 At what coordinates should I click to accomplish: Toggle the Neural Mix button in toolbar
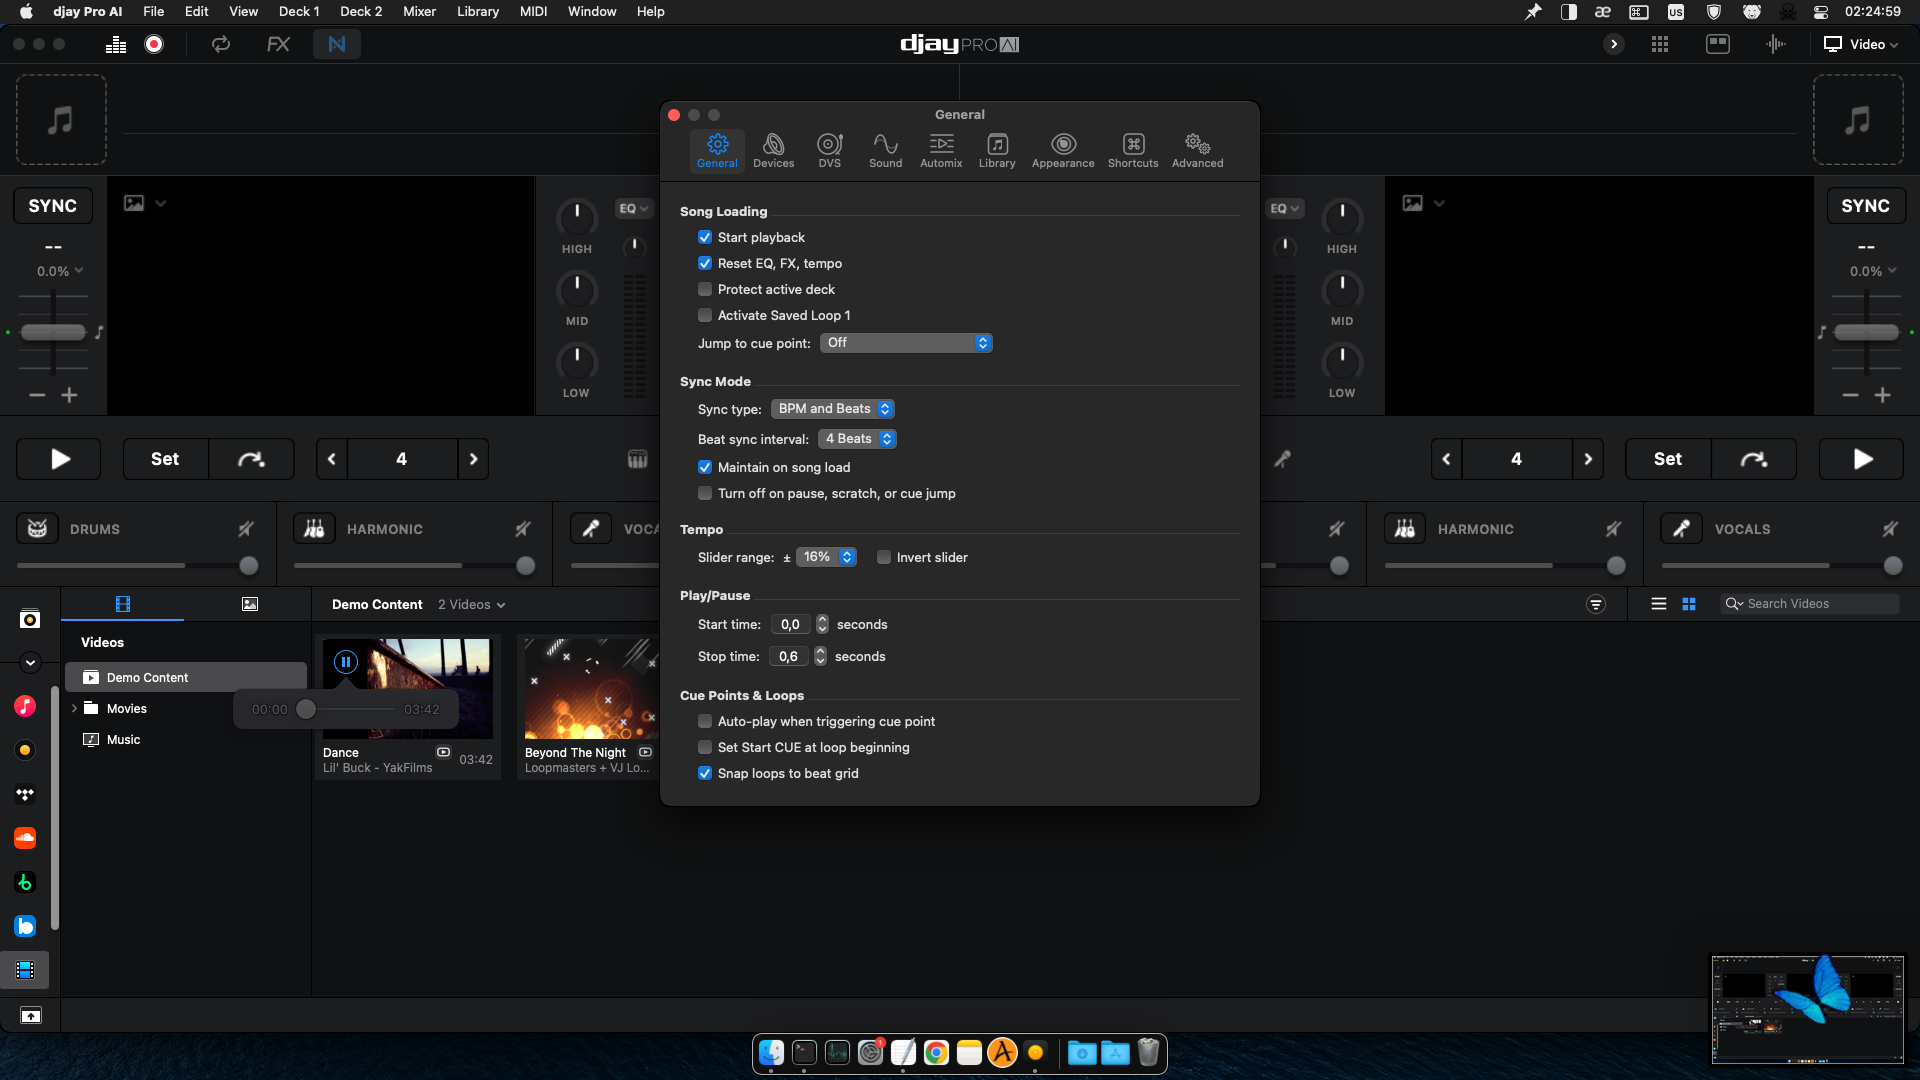(x=337, y=44)
